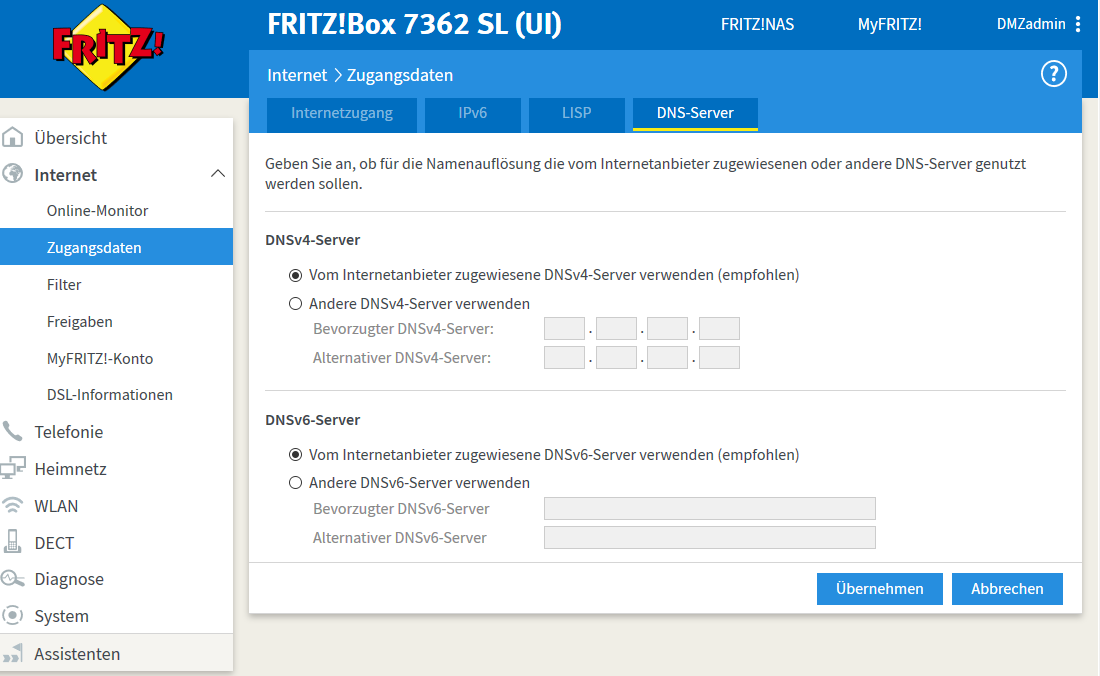This screenshot has height=676, width=1100.
Task: Open DSL-Informationen in the sidebar
Action: [109, 395]
